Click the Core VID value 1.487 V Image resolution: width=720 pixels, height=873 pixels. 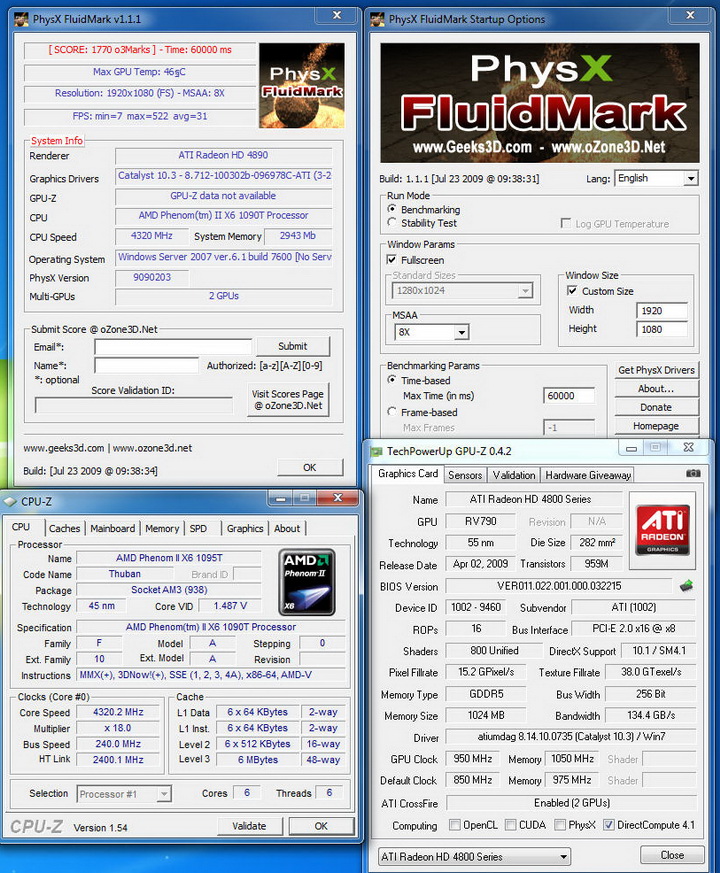(231, 606)
